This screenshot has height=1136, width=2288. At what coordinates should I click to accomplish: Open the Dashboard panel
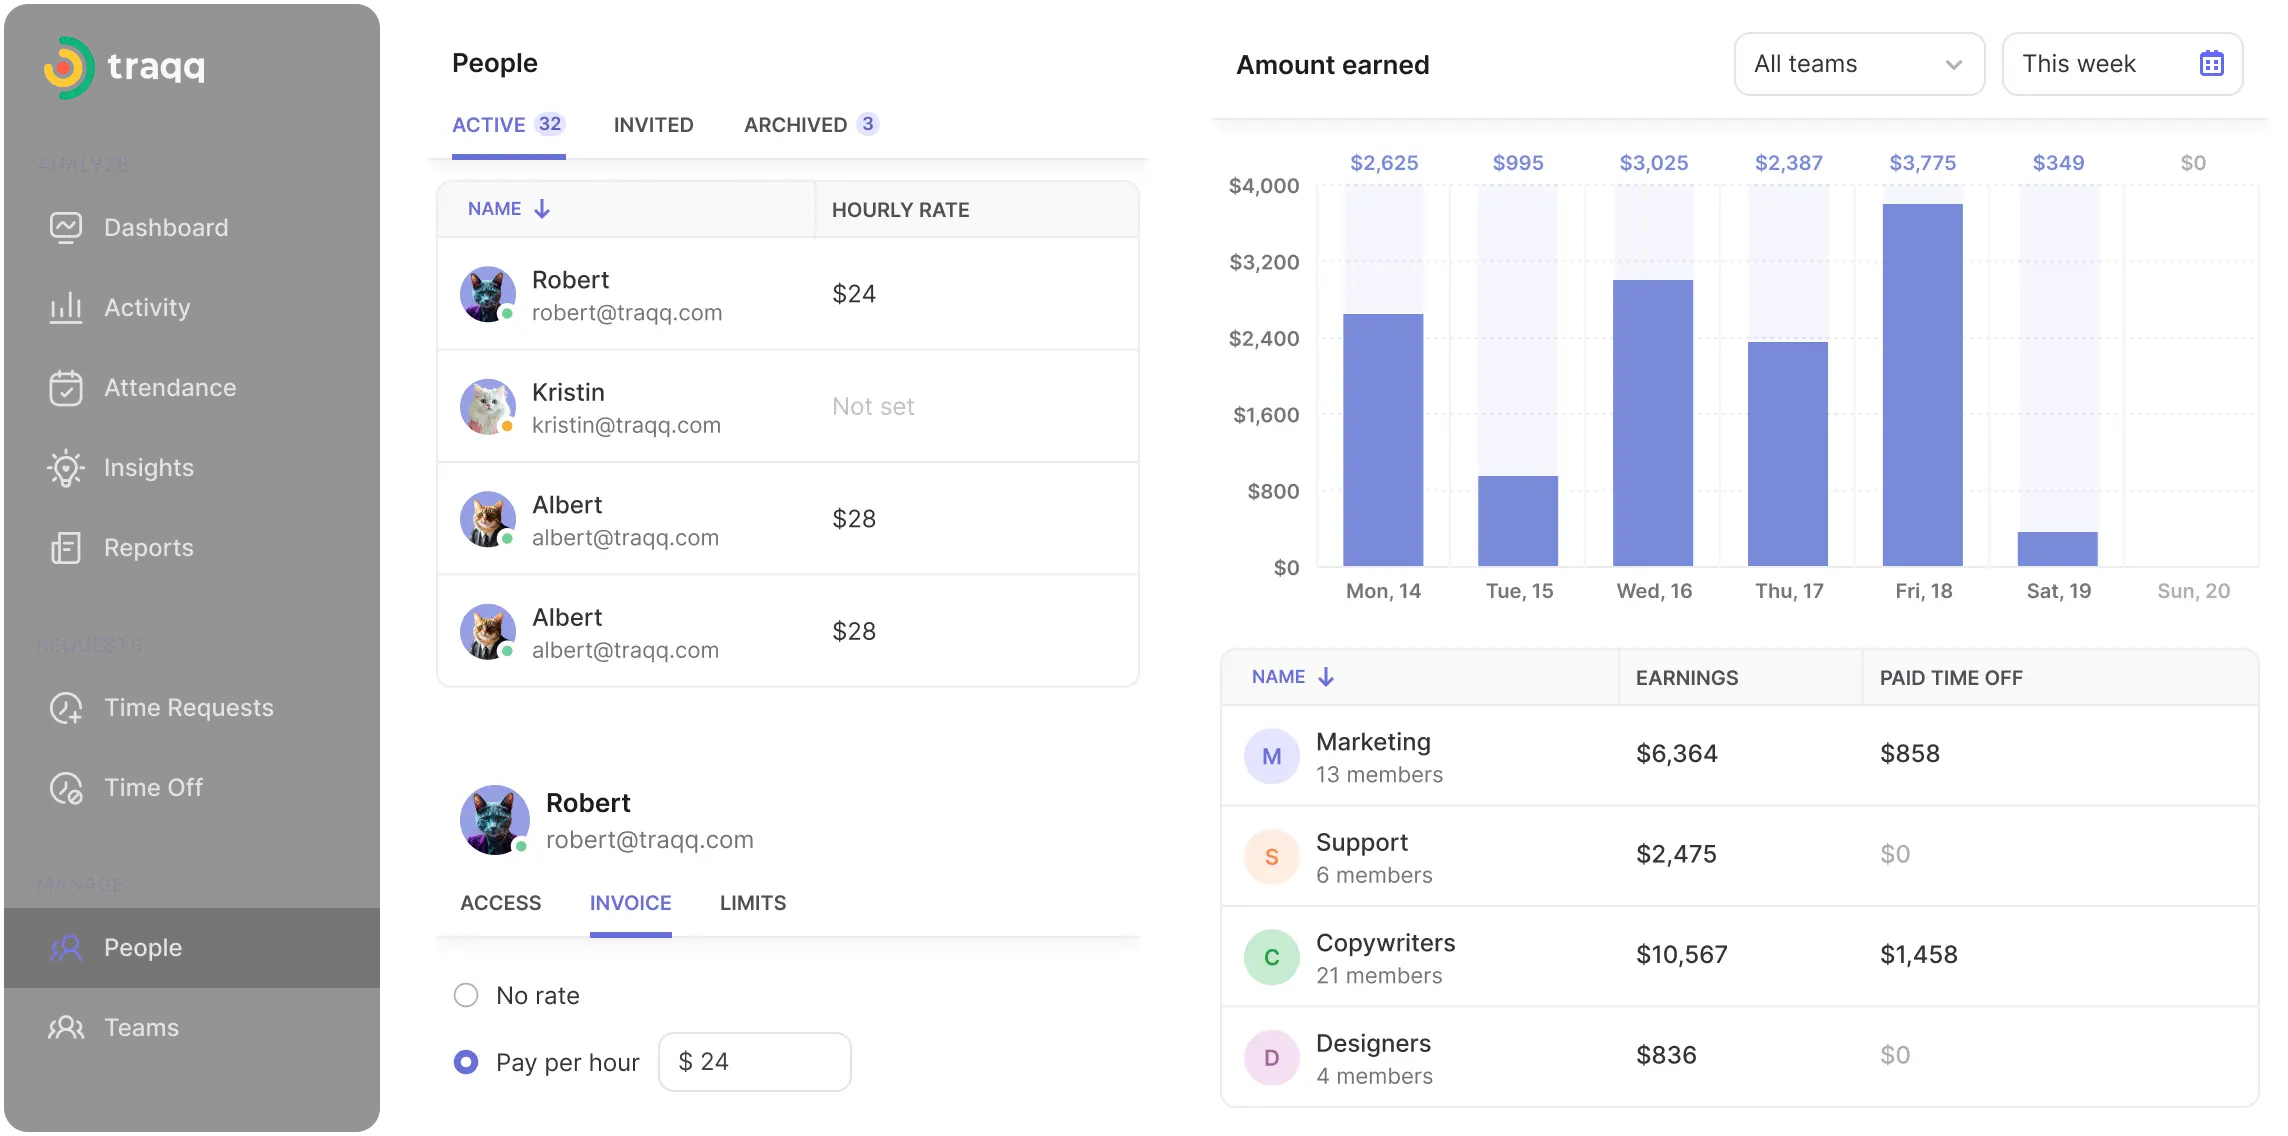pos(165,227)
